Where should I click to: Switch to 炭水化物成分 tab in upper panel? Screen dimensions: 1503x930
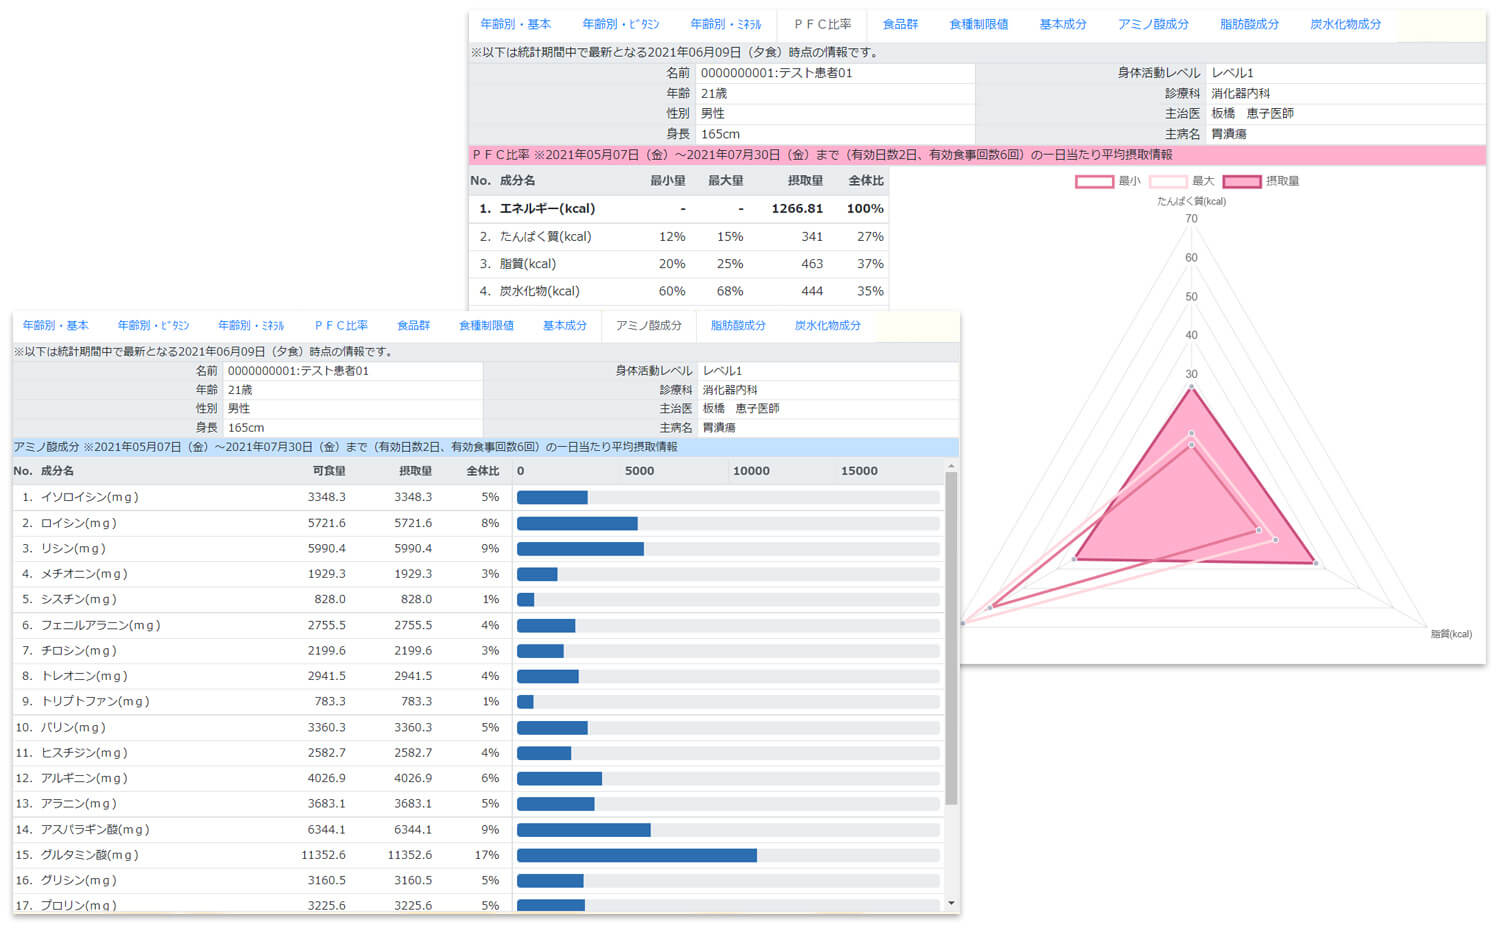[1345, 24]
